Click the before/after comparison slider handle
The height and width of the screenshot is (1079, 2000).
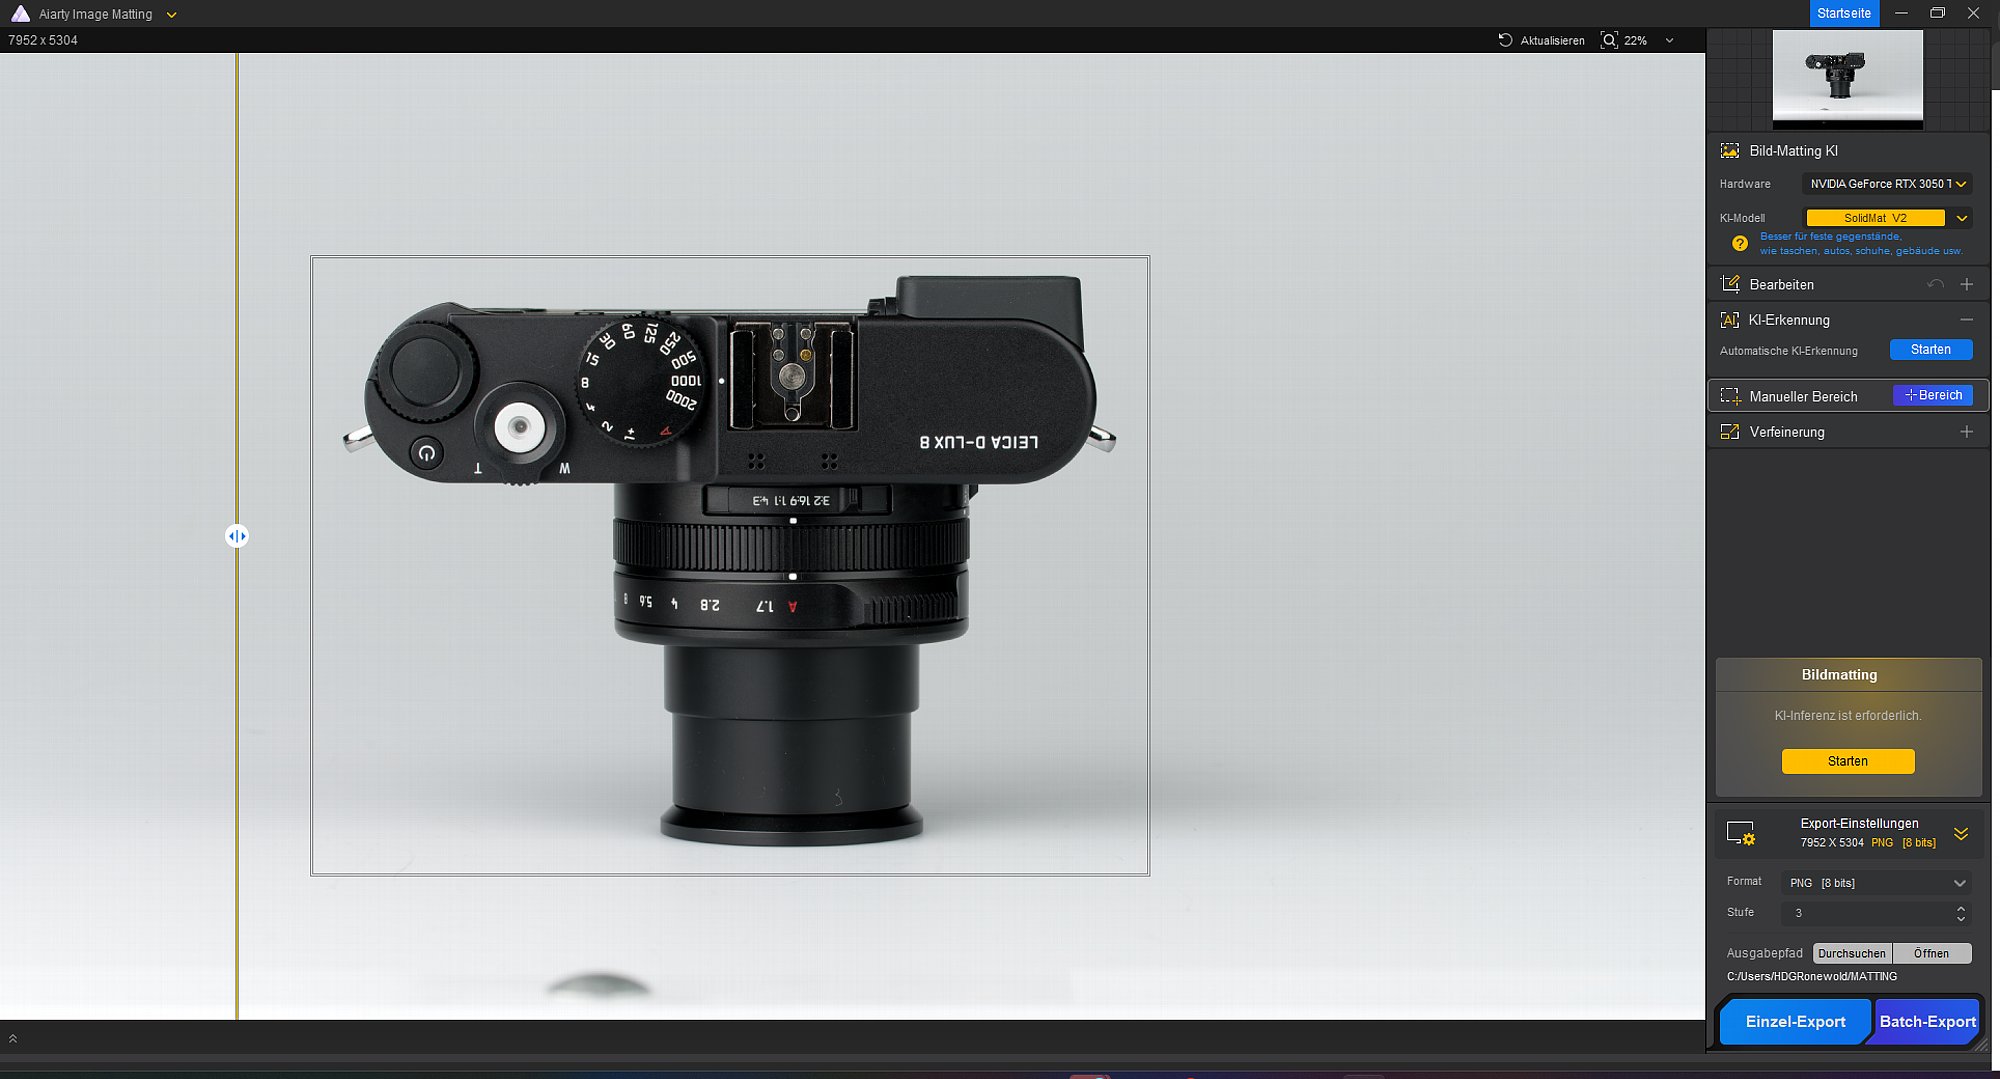pyautogui.click(x=237, y=536)
